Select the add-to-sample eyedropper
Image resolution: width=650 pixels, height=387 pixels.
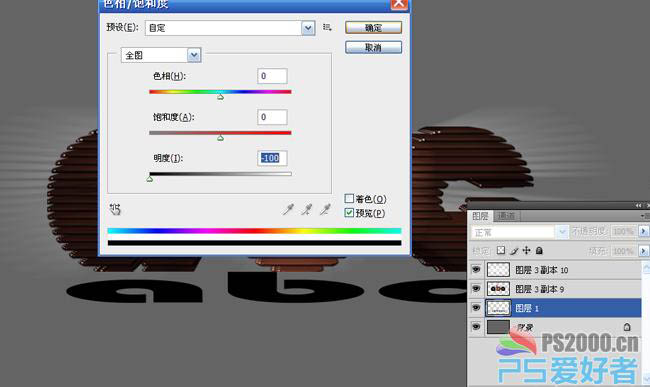(x=307, y=210)
